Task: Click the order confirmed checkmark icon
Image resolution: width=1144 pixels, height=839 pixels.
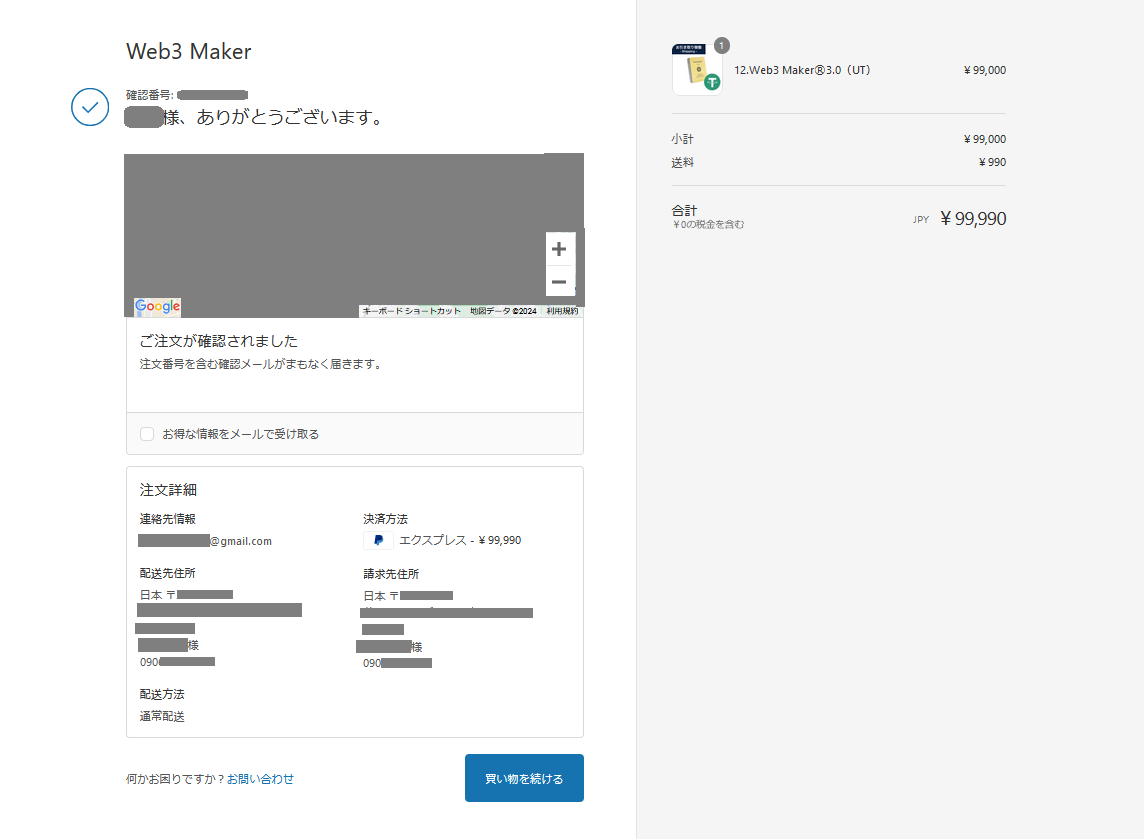Action: 90,107
